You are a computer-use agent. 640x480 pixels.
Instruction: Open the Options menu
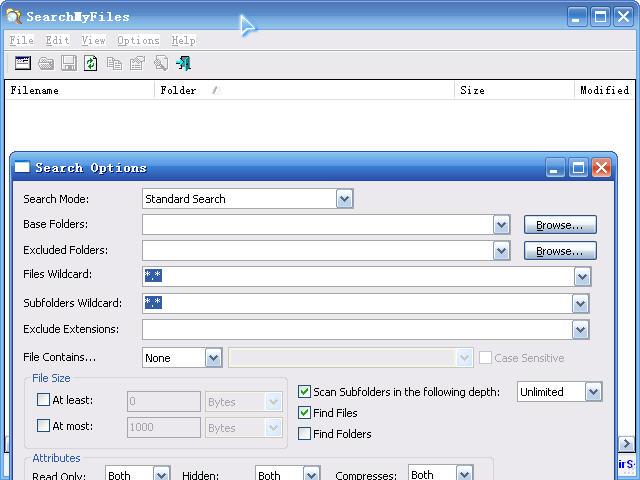pyautogui.click(x=138, y=40)
